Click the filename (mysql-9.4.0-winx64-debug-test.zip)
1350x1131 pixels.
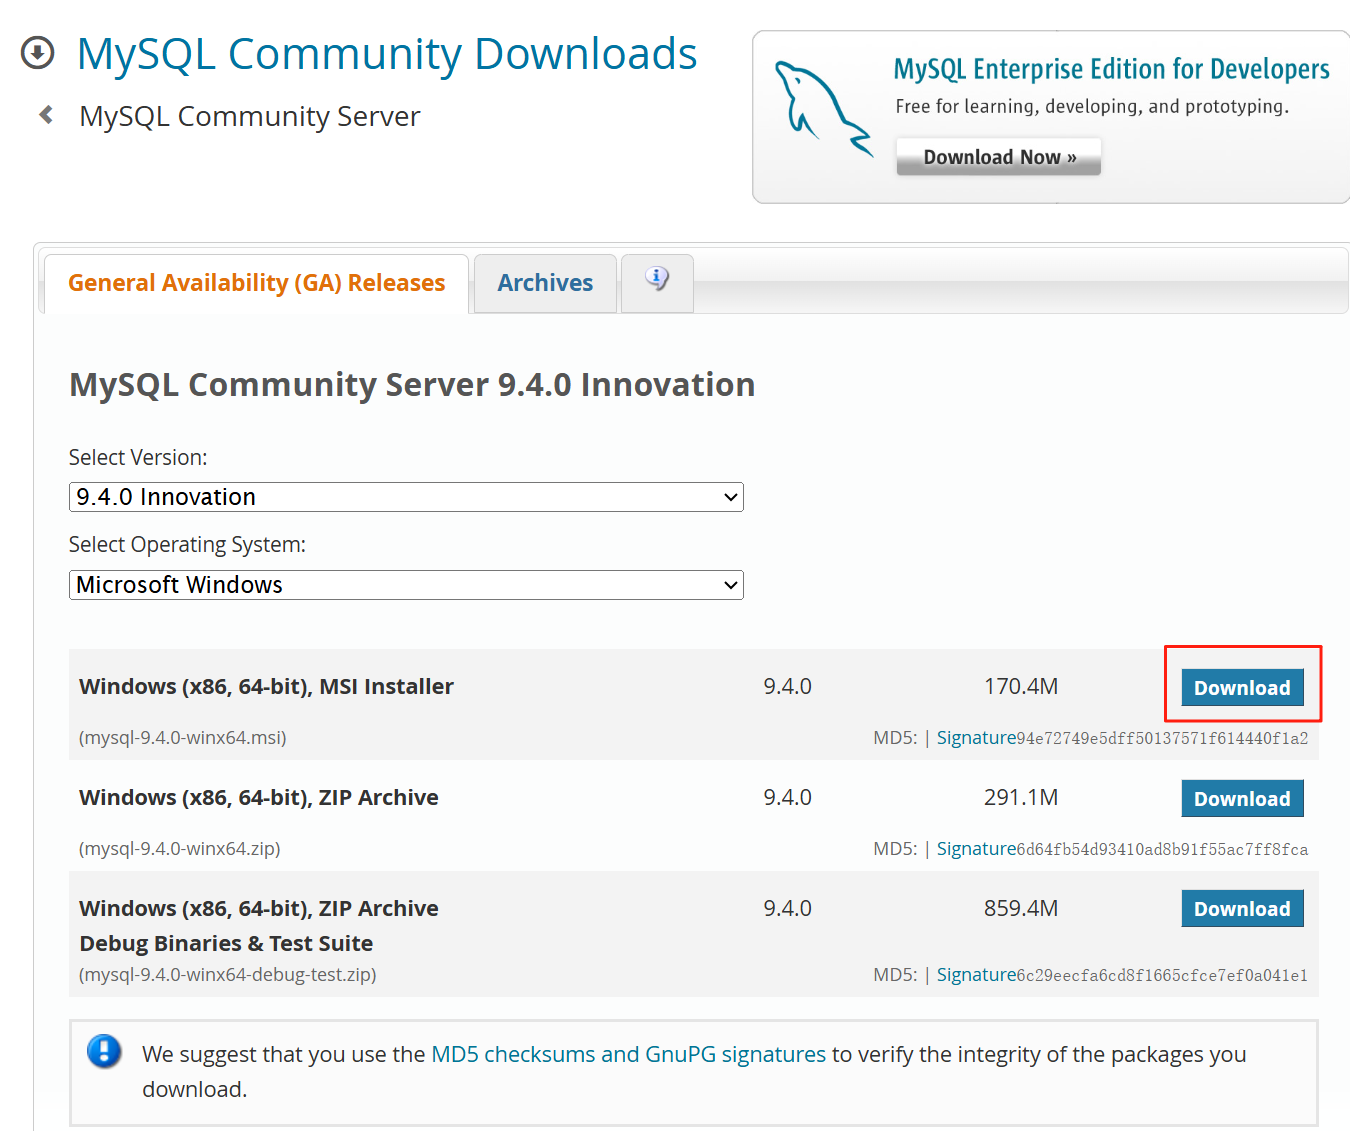(x=228, y=975)
